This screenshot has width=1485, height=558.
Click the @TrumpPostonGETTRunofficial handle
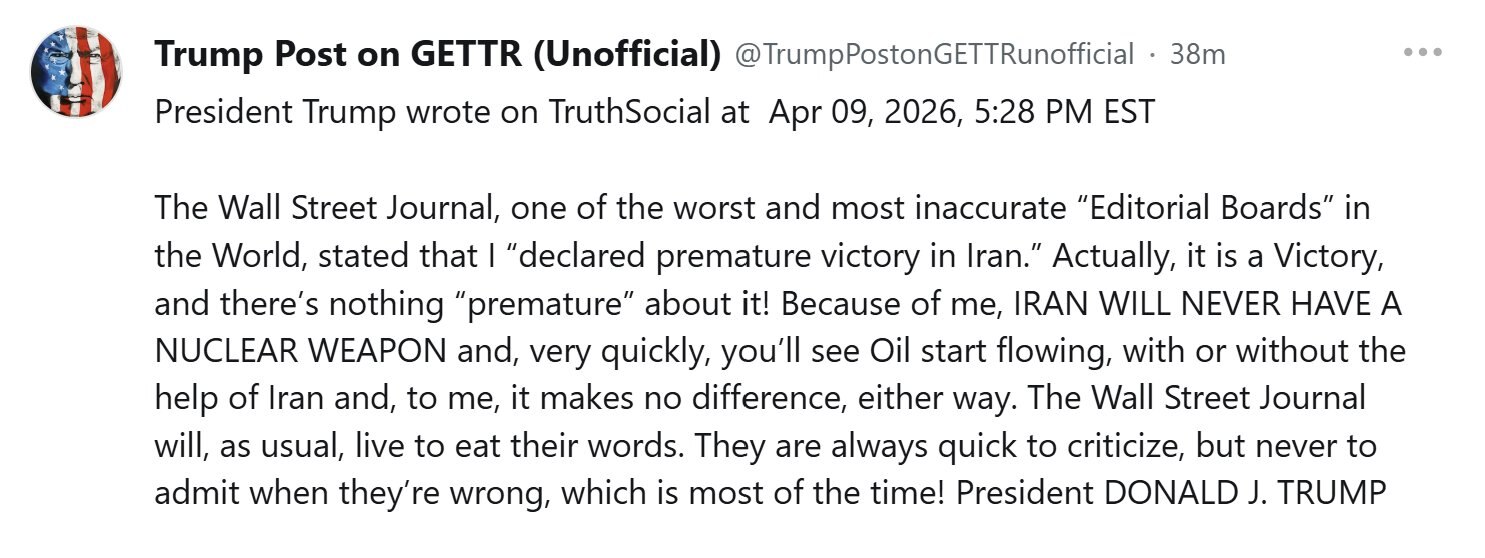click(935, 54)
